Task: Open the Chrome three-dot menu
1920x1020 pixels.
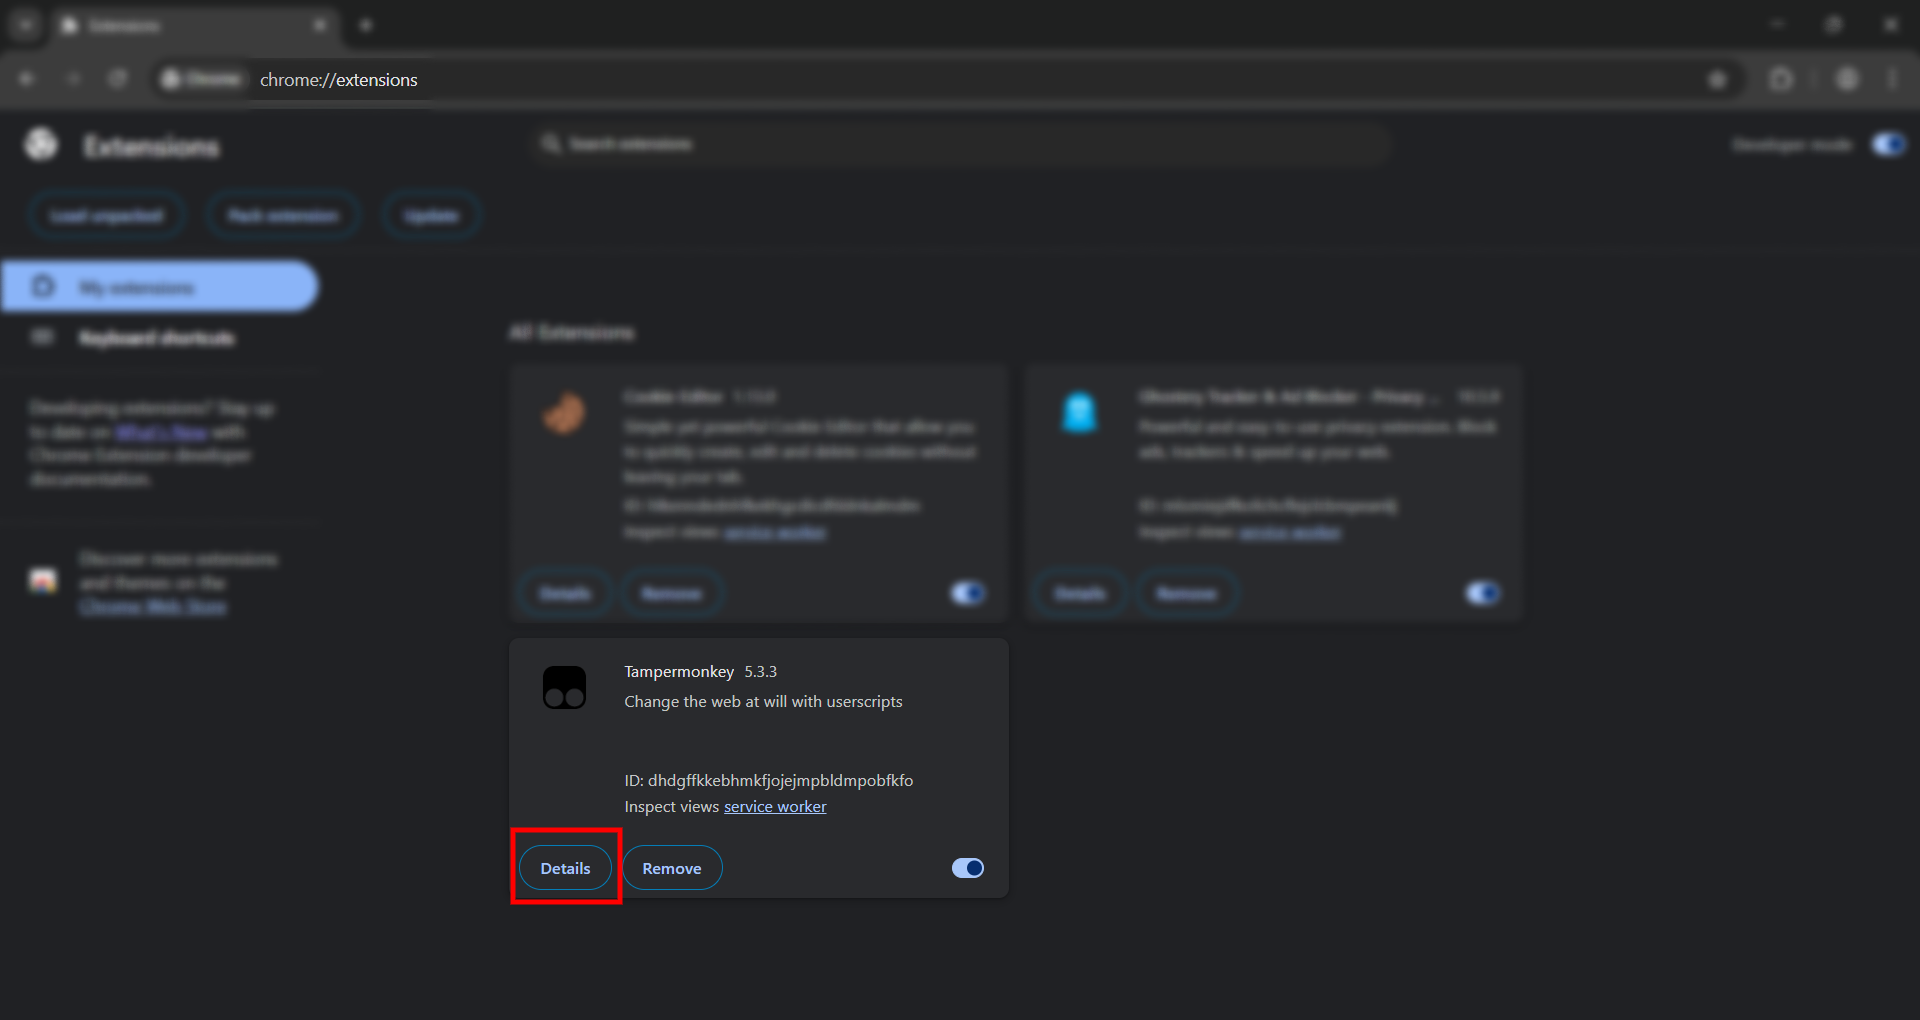Action: pyautogui.click(x=1892, y=79)
